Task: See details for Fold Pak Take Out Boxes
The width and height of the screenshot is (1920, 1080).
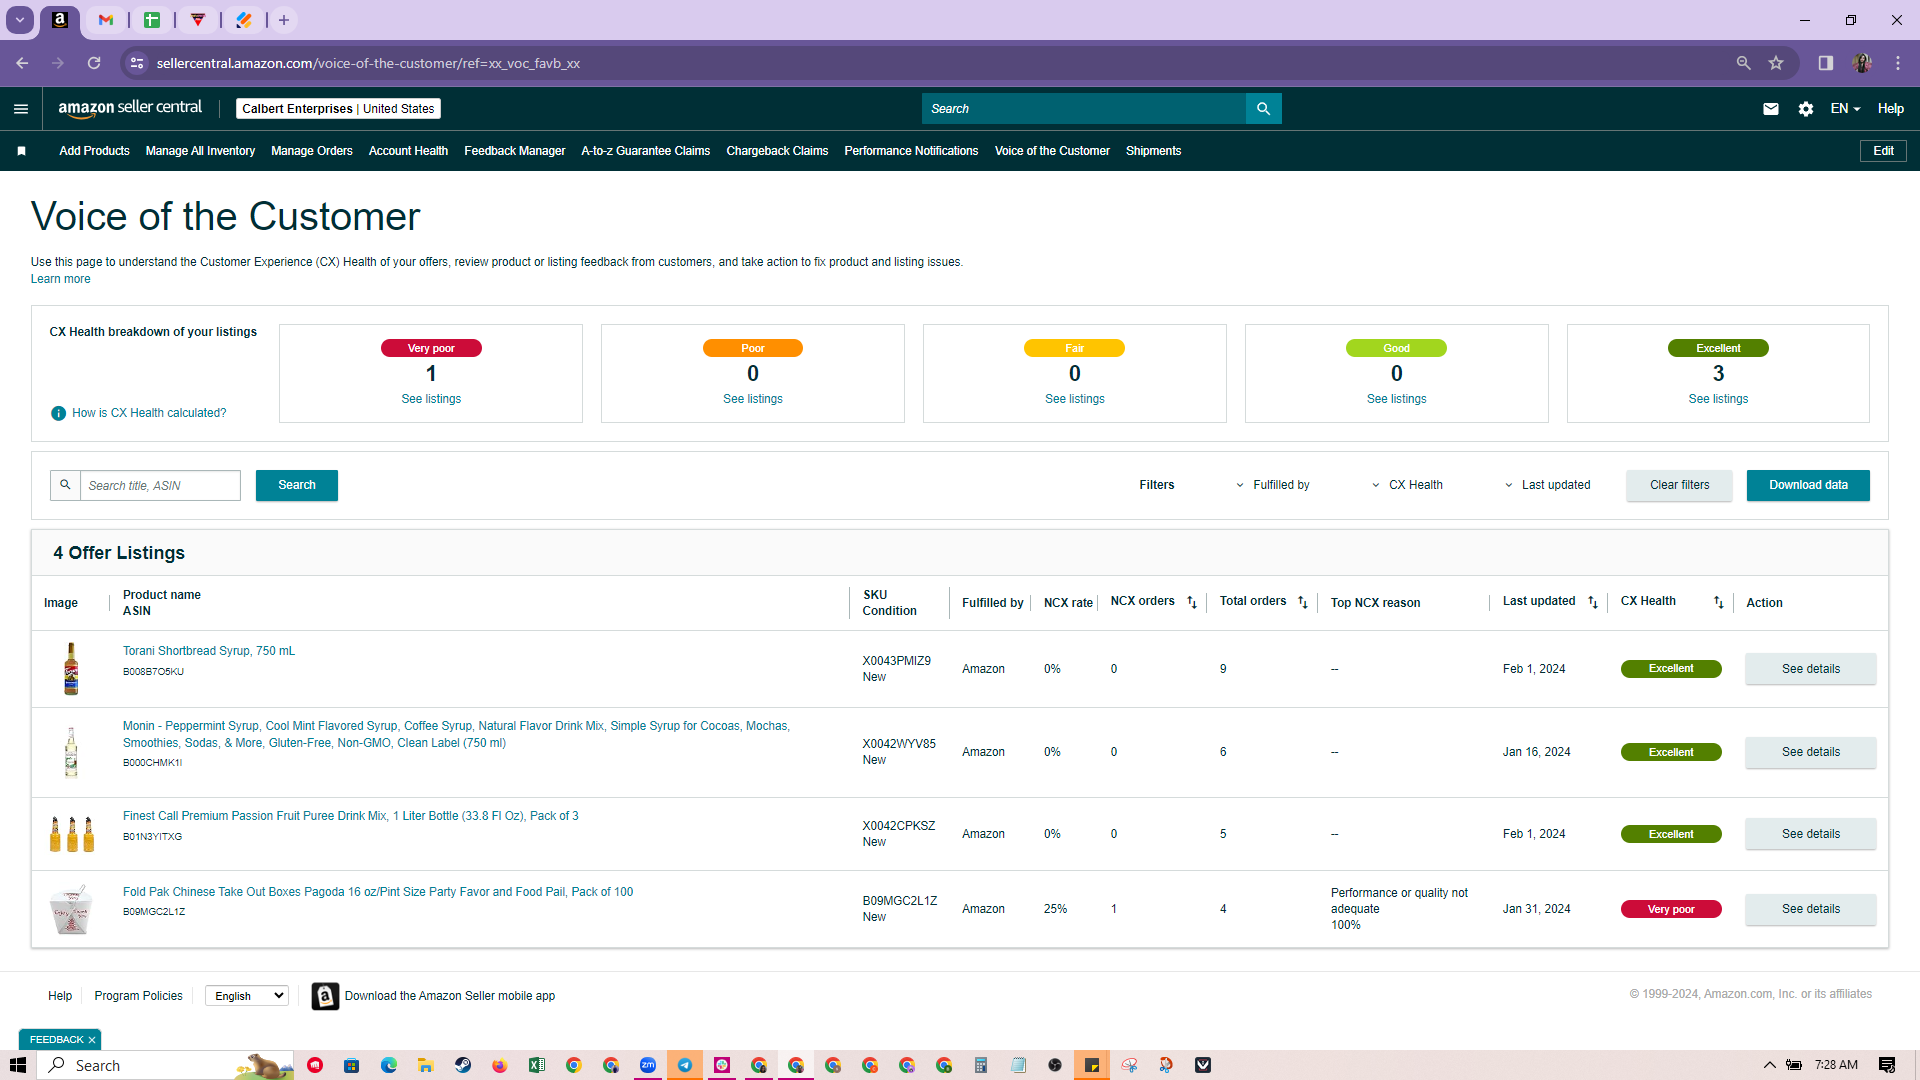Action: 1810,909
